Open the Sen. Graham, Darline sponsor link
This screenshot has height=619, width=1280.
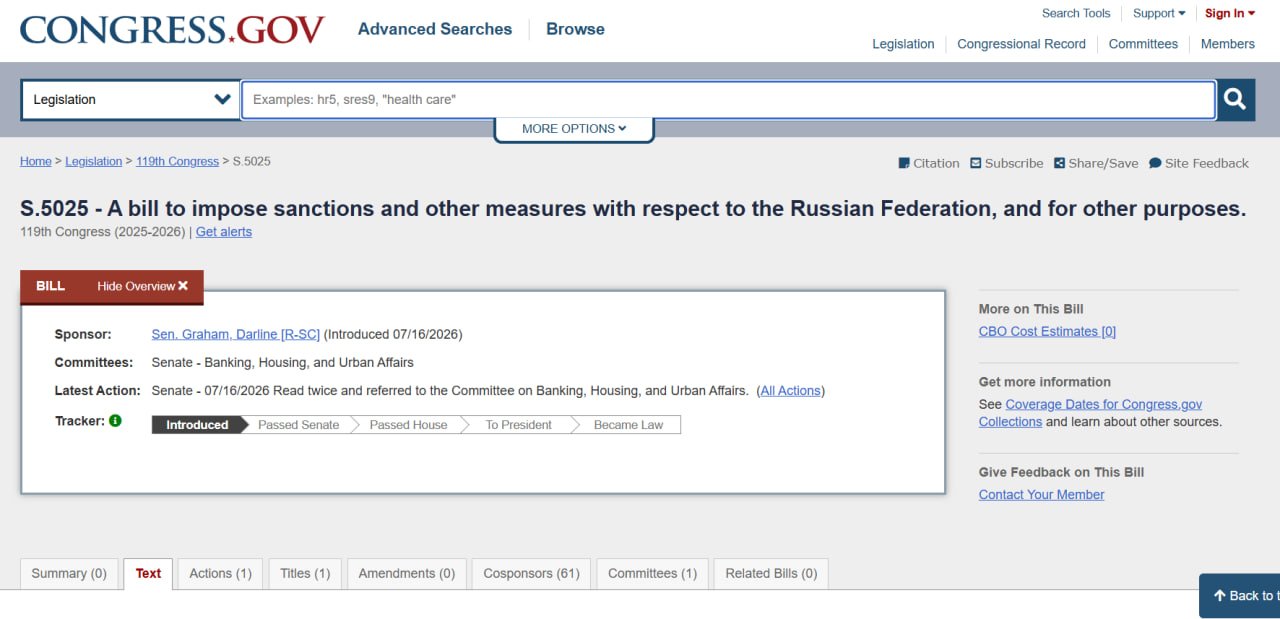point(236,334)
